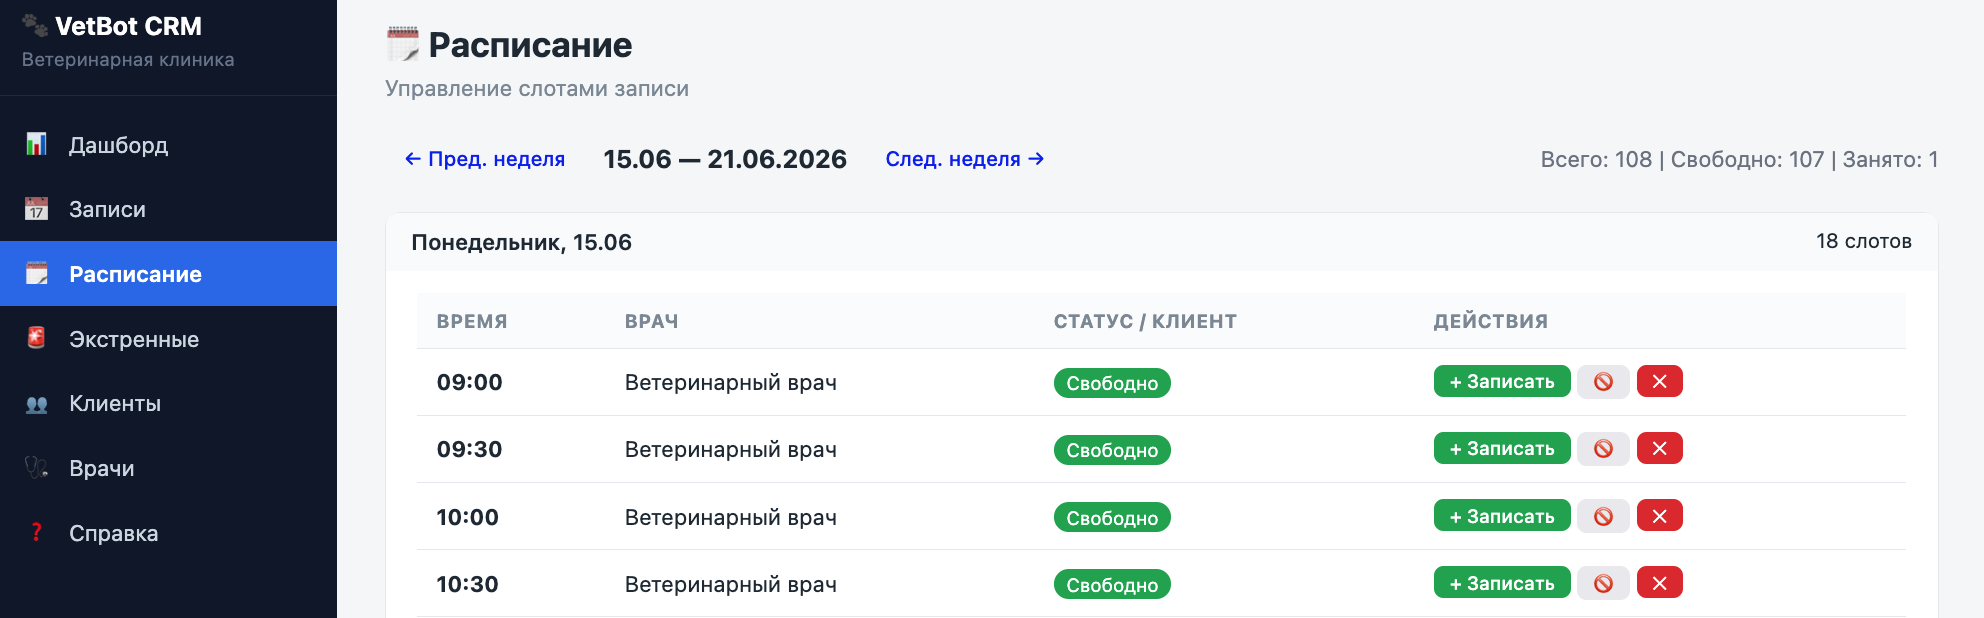This screenshot has height=618, width=1984.
Task: Block the 10:30 slot with prohibit icon
Action: coord(1603,583)
